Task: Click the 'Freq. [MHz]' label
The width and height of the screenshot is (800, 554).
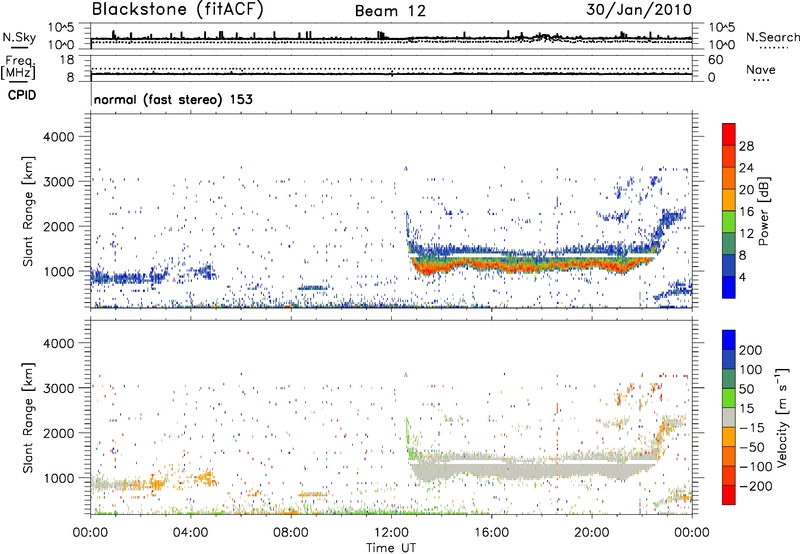Action: pos(19,69)
